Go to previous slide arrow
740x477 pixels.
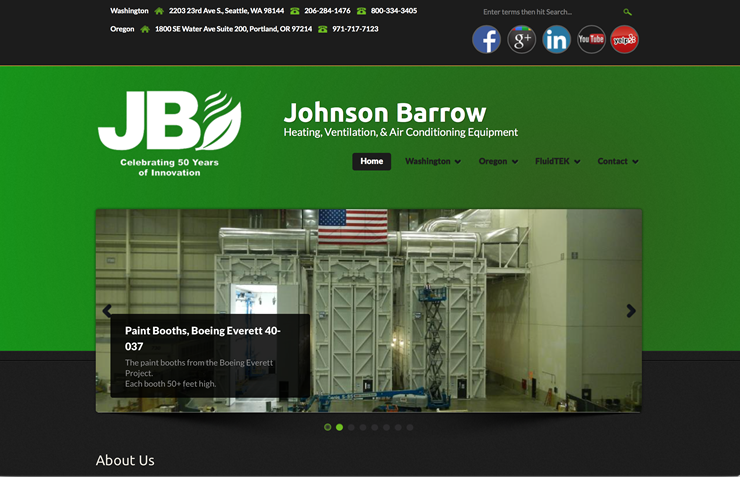click(x=107, y=310)
